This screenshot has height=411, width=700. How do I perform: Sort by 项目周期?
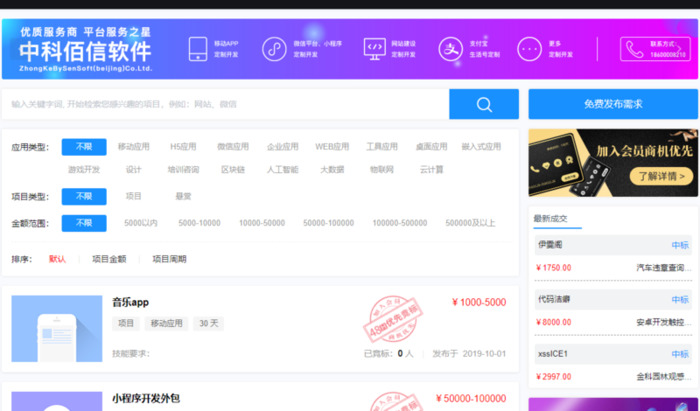point(169,259)
